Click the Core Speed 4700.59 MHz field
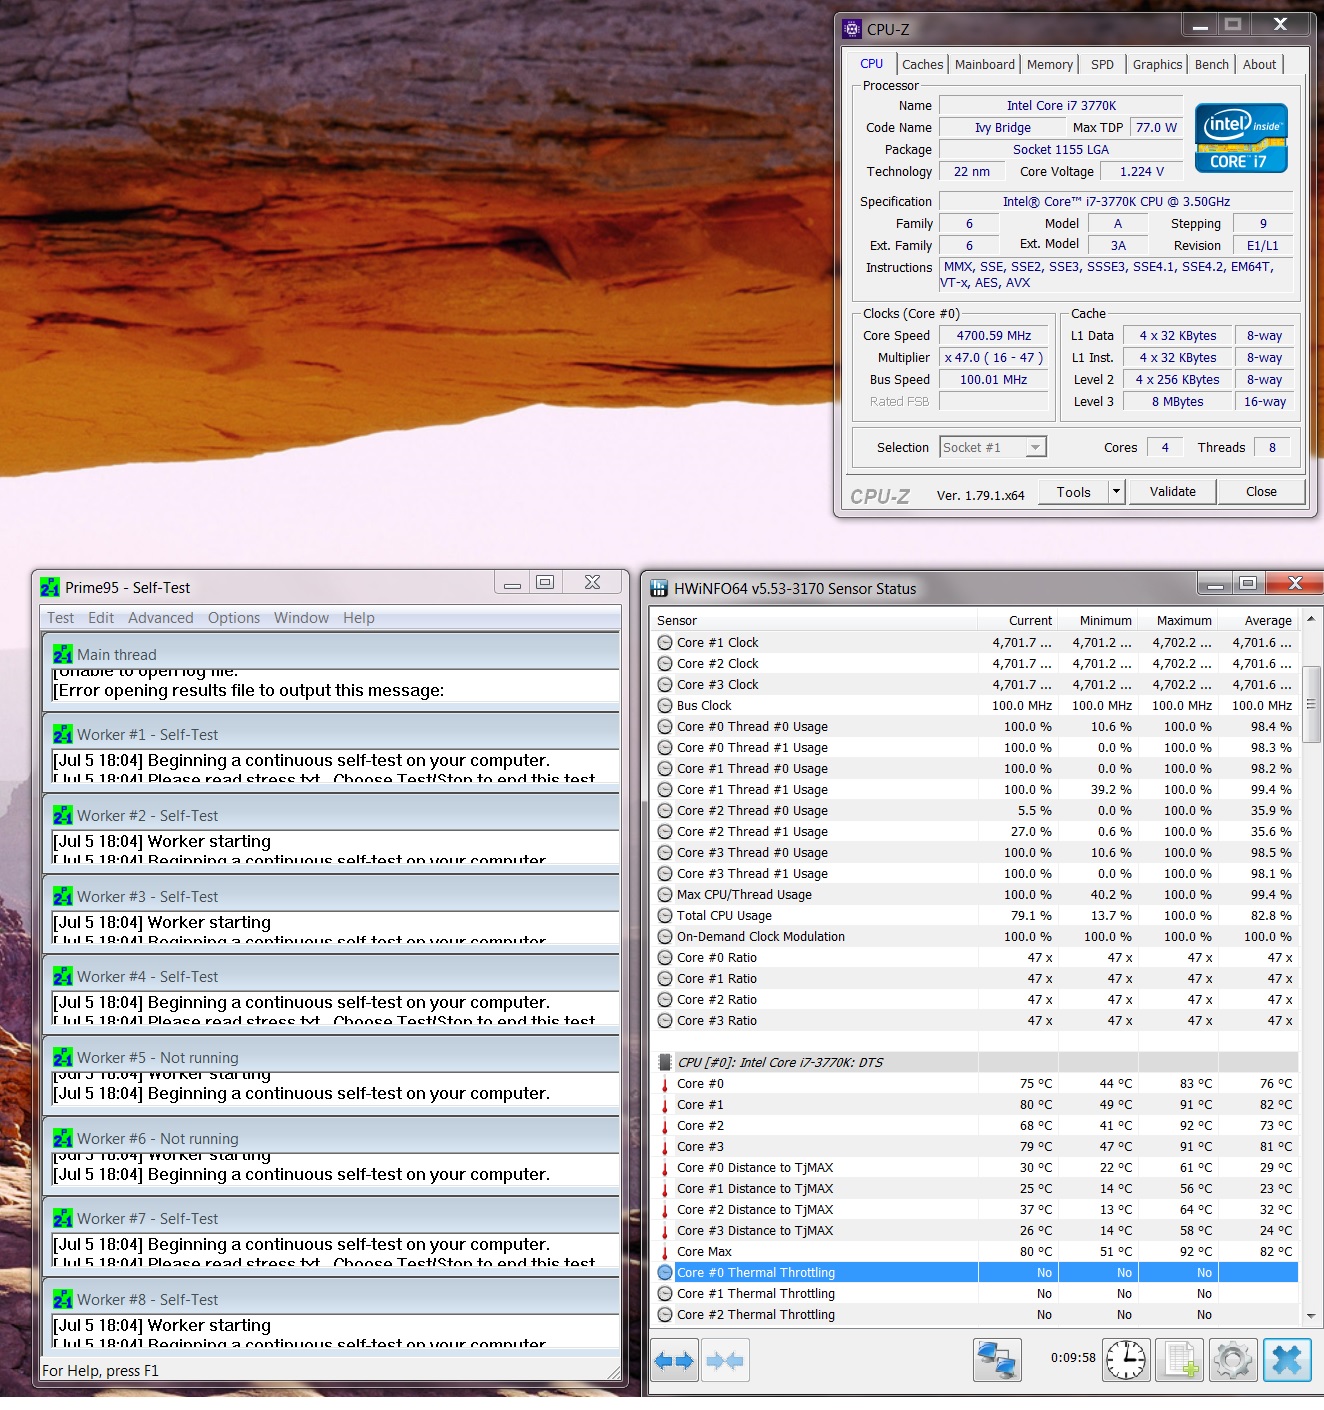This screenshot has height=1410, width=1324. point(993,335)
